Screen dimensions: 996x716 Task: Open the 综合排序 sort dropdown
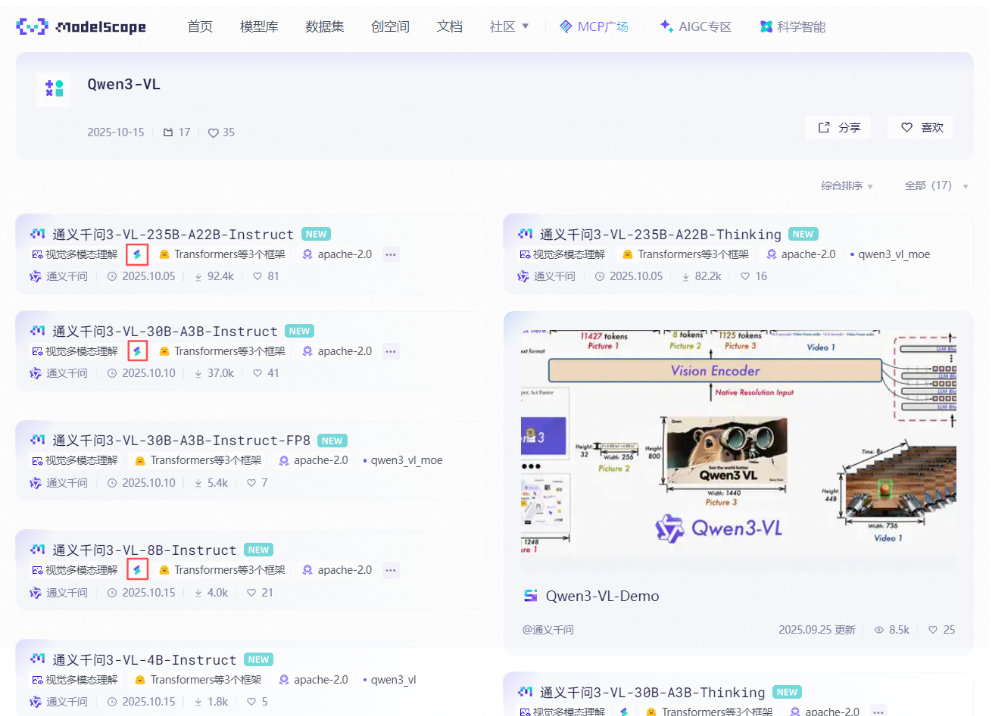point(847,186)
